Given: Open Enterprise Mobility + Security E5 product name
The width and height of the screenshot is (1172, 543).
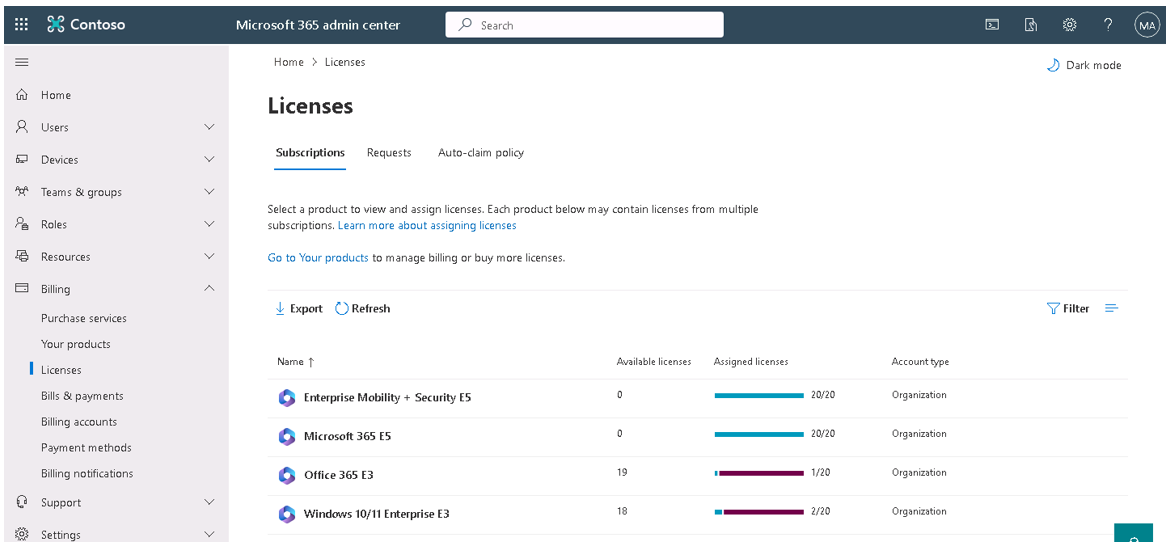Looking at the screenshot, I should [387, 398].
